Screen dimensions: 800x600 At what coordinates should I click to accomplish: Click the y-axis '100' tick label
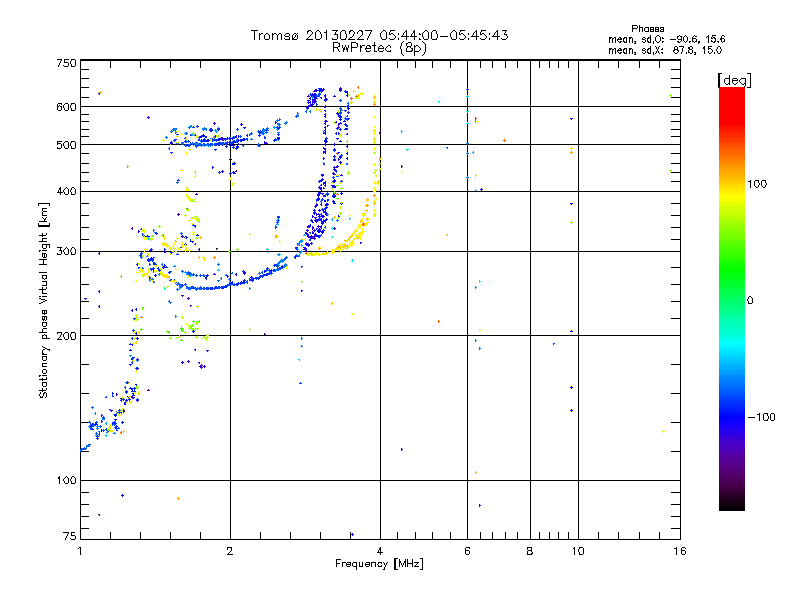[x=67, y=480]
